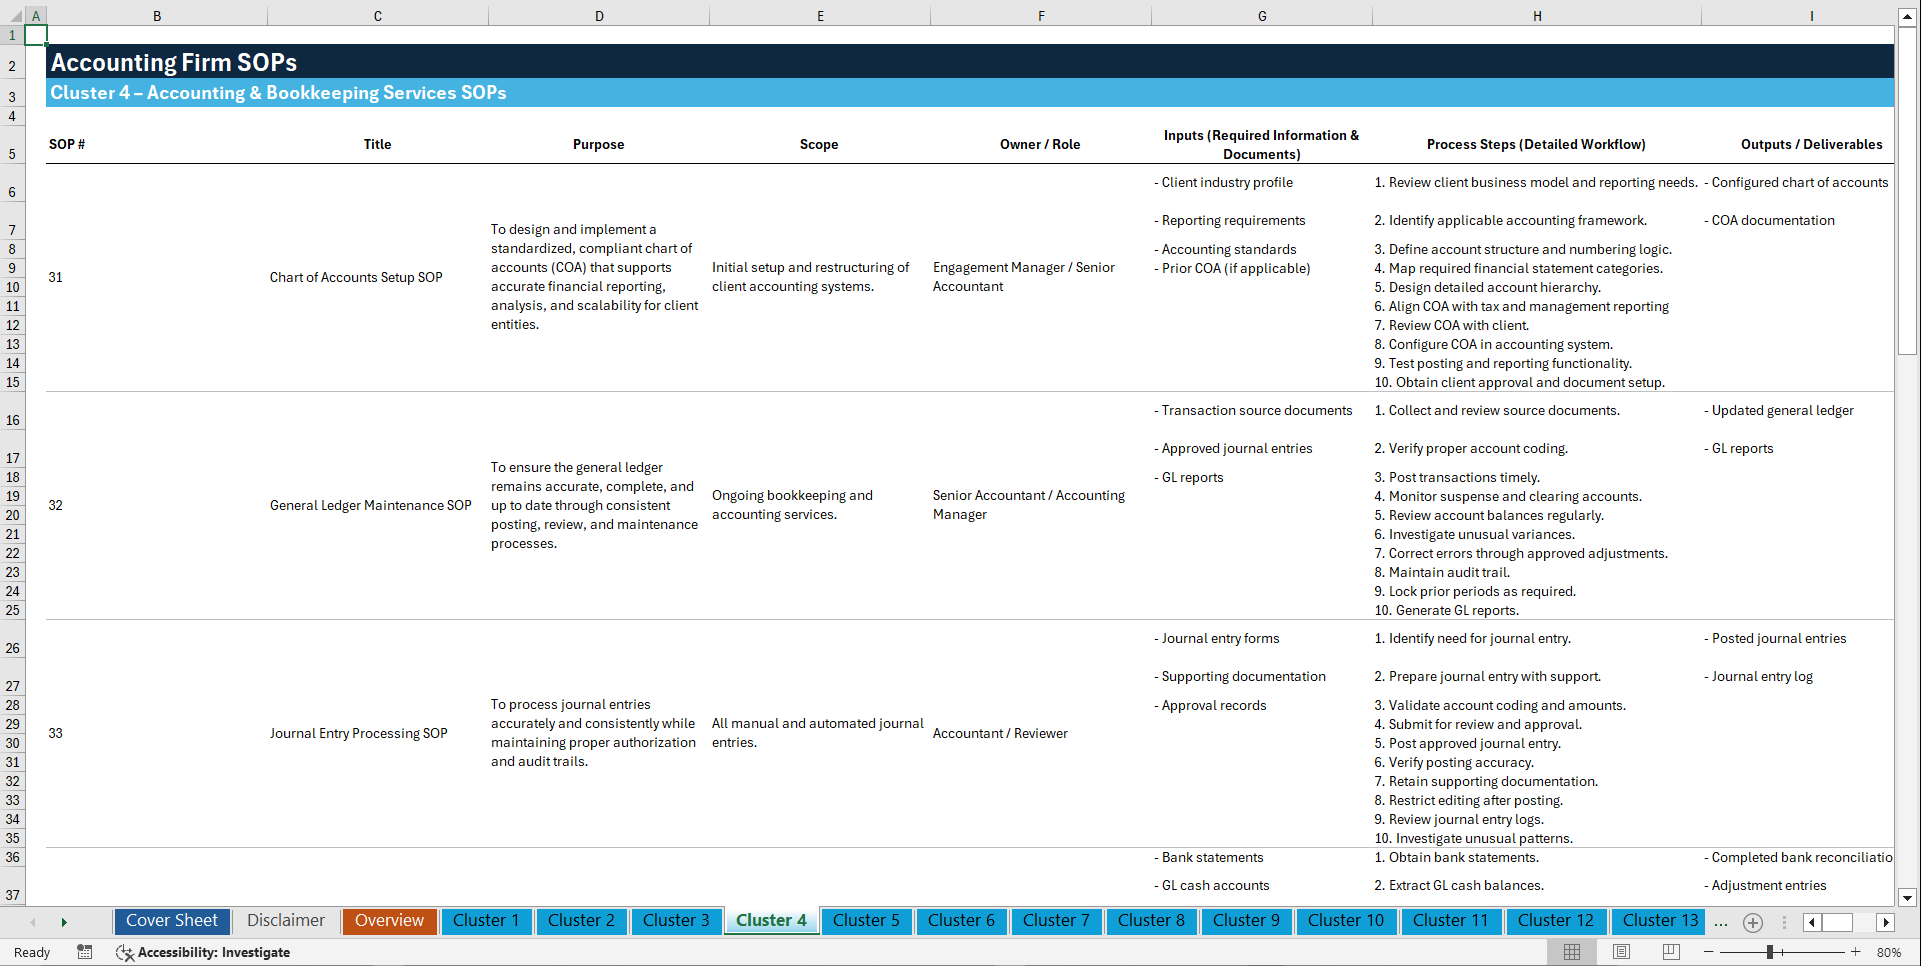Switch to Page Break Preview
The height and width of the screenshot is (966, 1921).
(x=1671, y=952)
